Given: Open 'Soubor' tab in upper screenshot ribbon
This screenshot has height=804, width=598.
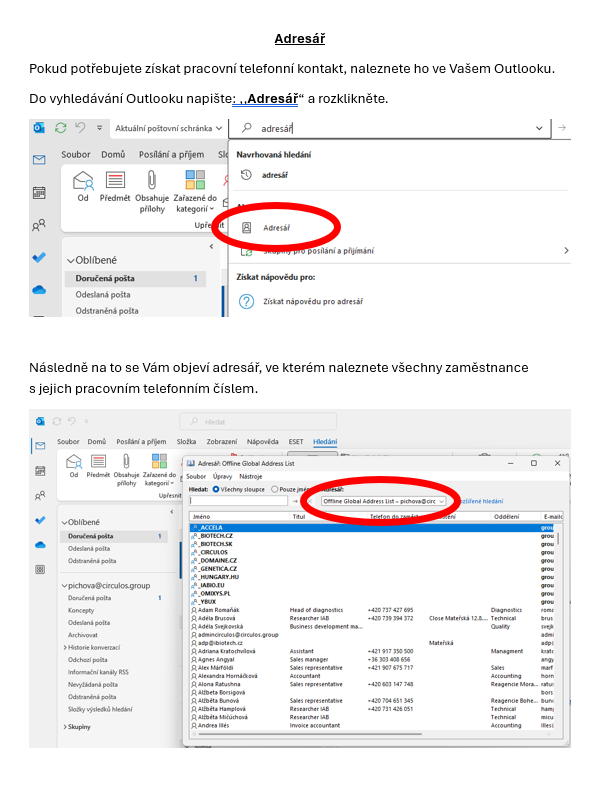Looking at the screenshot, I should pos(76,154).
